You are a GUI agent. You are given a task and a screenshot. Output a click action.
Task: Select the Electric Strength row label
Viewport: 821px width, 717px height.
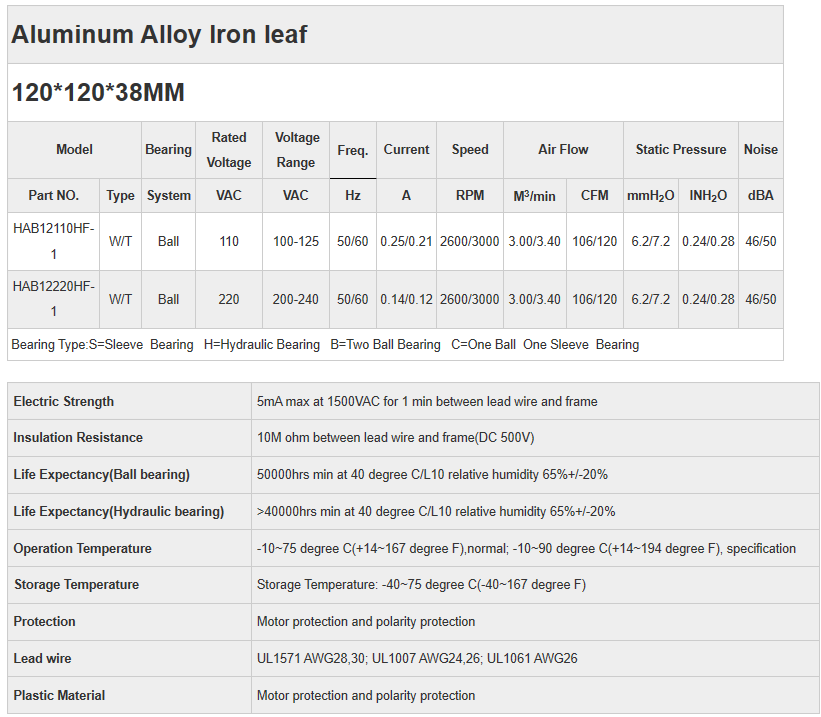click(x=64, y=401)
